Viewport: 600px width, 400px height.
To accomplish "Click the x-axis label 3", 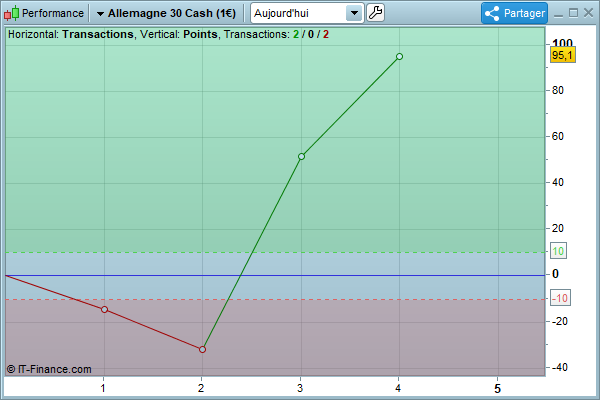I will pos(300,389).
